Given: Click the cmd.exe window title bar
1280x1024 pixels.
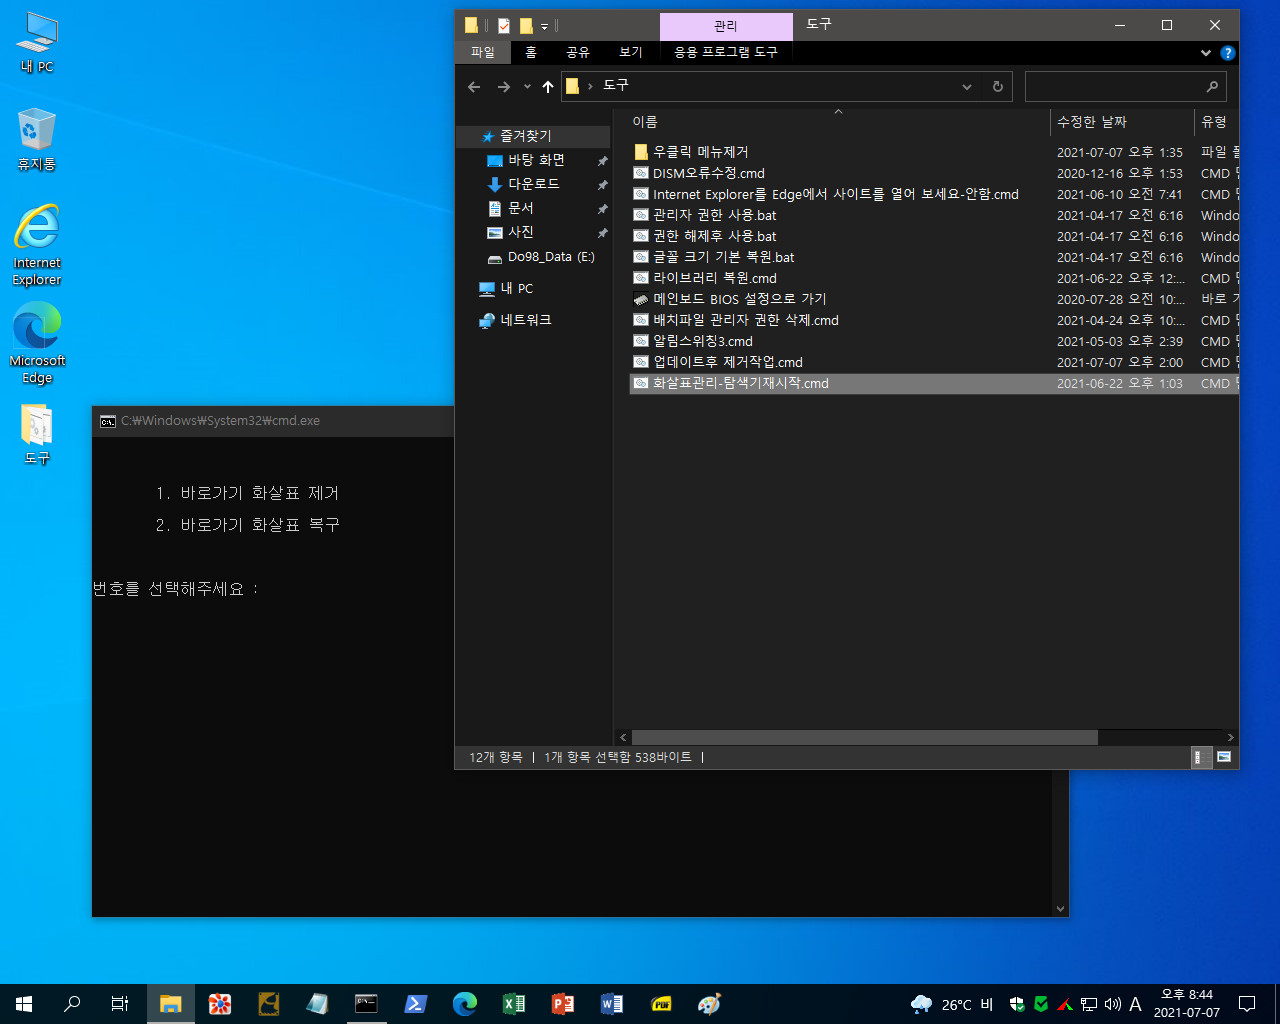Looking at the screenshot, I should click(273, 421).
